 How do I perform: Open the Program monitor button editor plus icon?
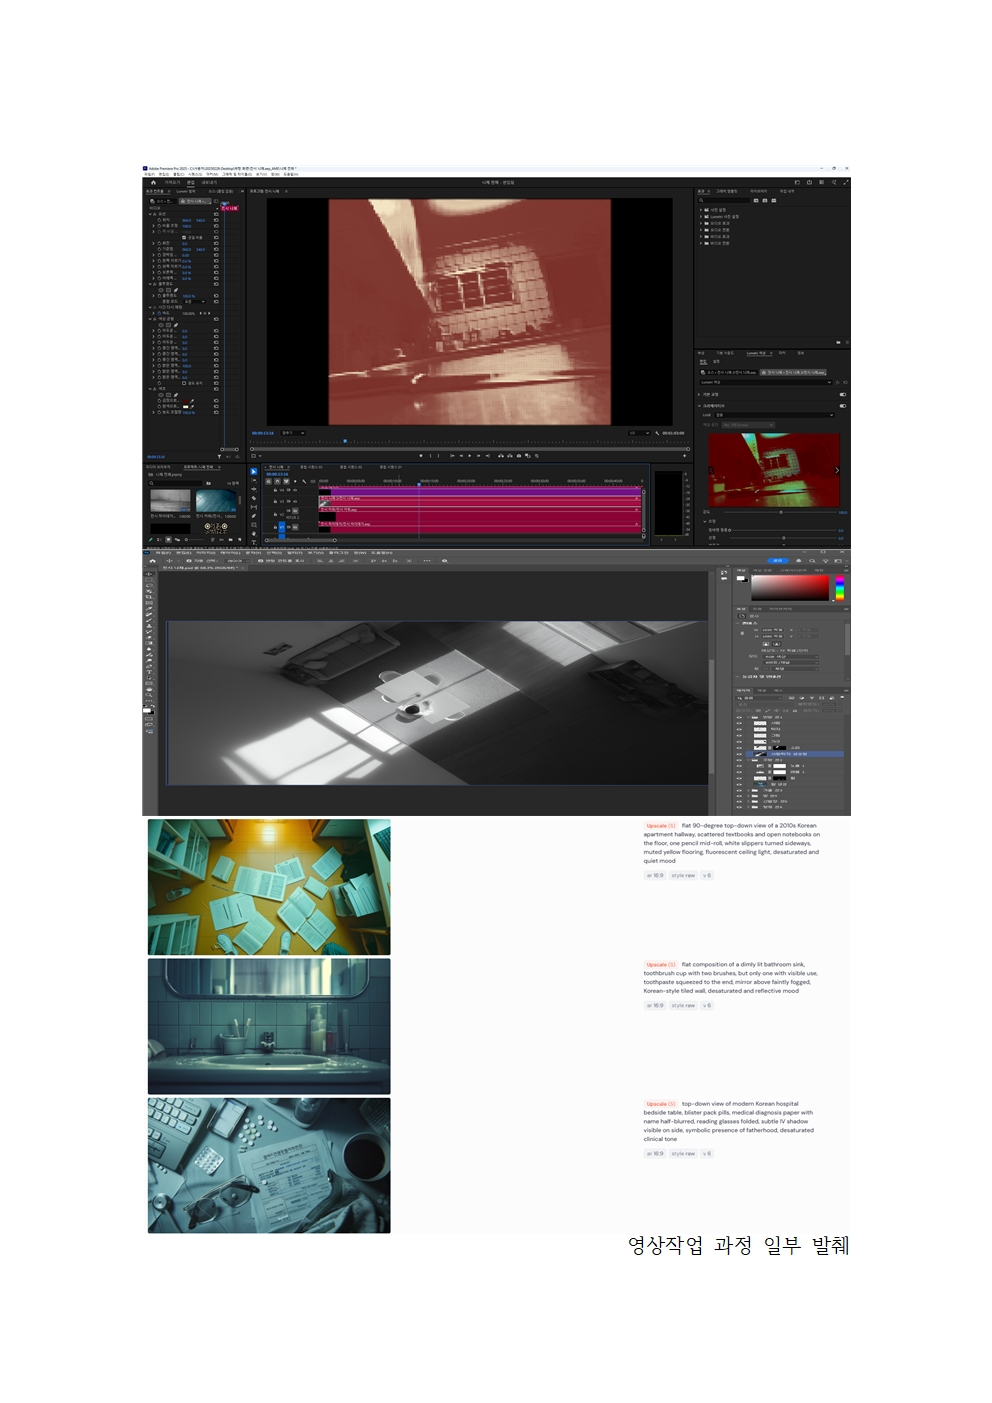[x=684, y=456]
